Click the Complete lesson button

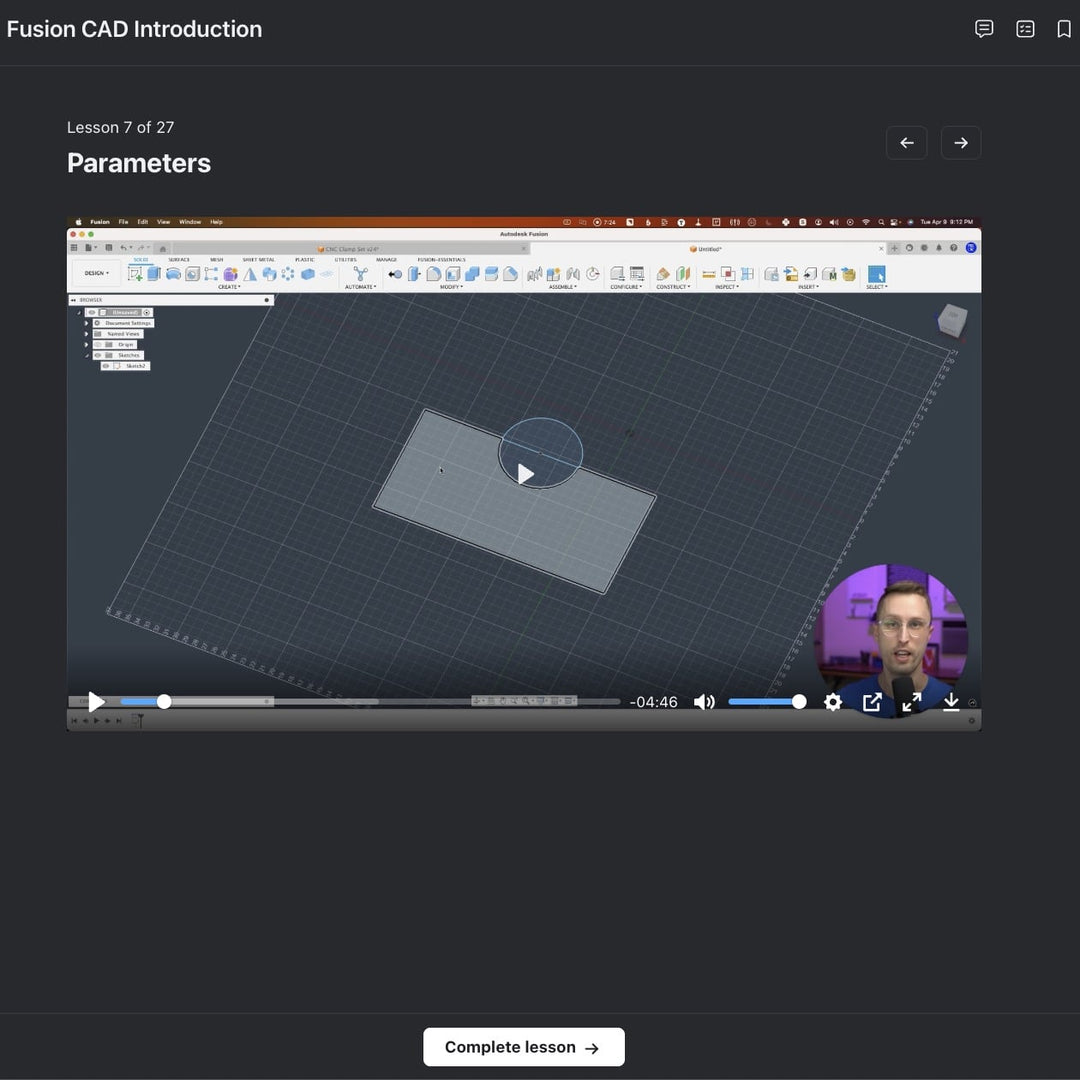(523, 1047)
